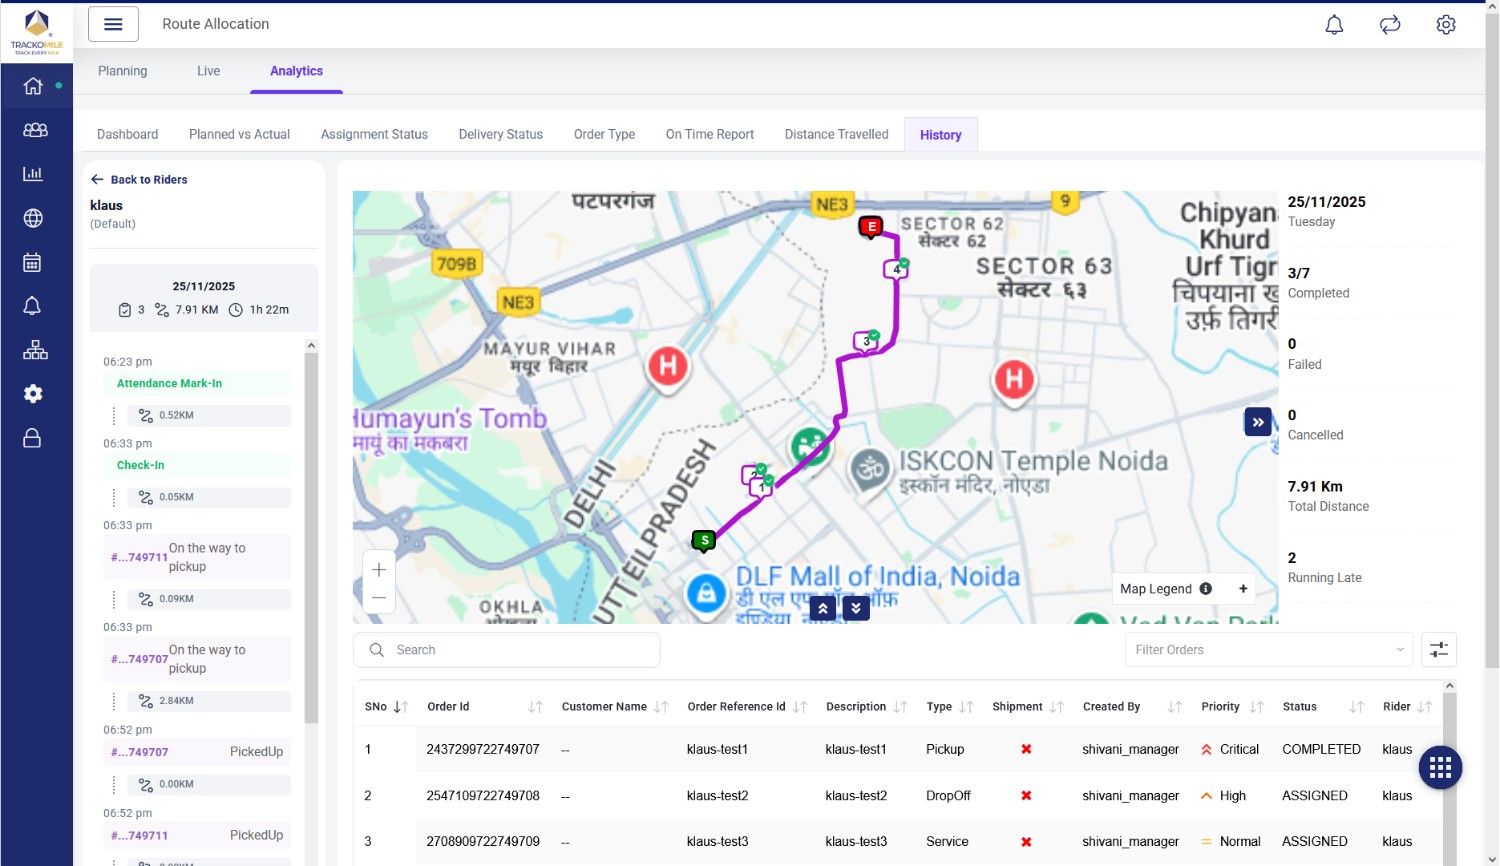Open the On Time Report tab

(709, 133)
